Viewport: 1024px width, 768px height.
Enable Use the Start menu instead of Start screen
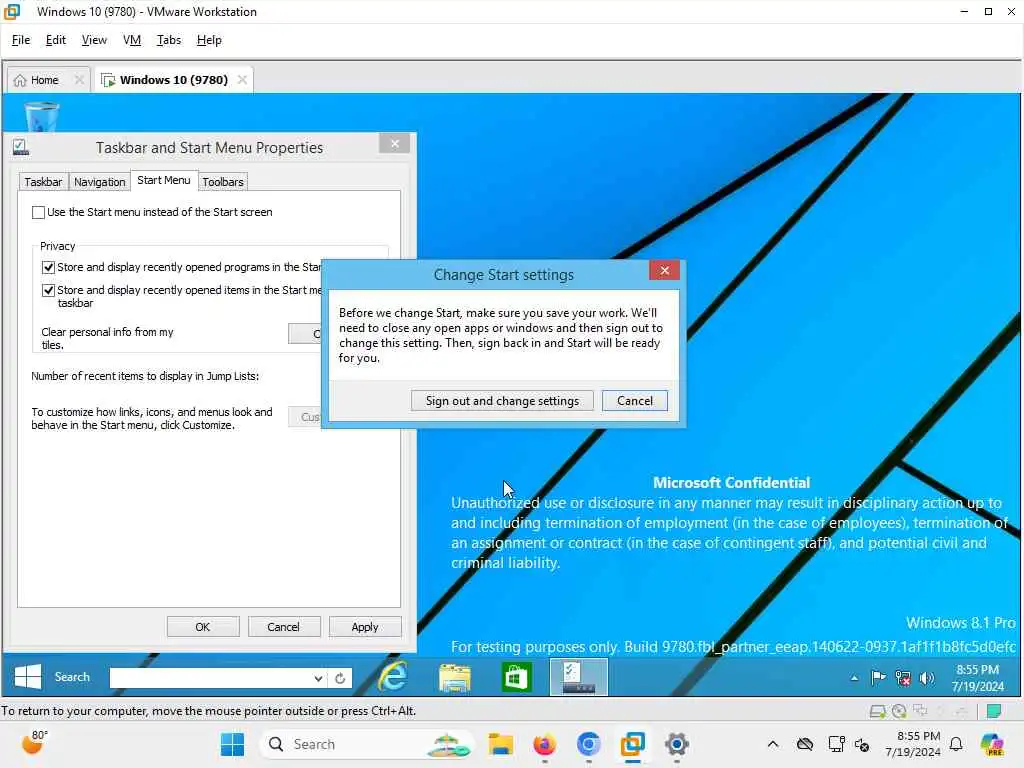39,212
